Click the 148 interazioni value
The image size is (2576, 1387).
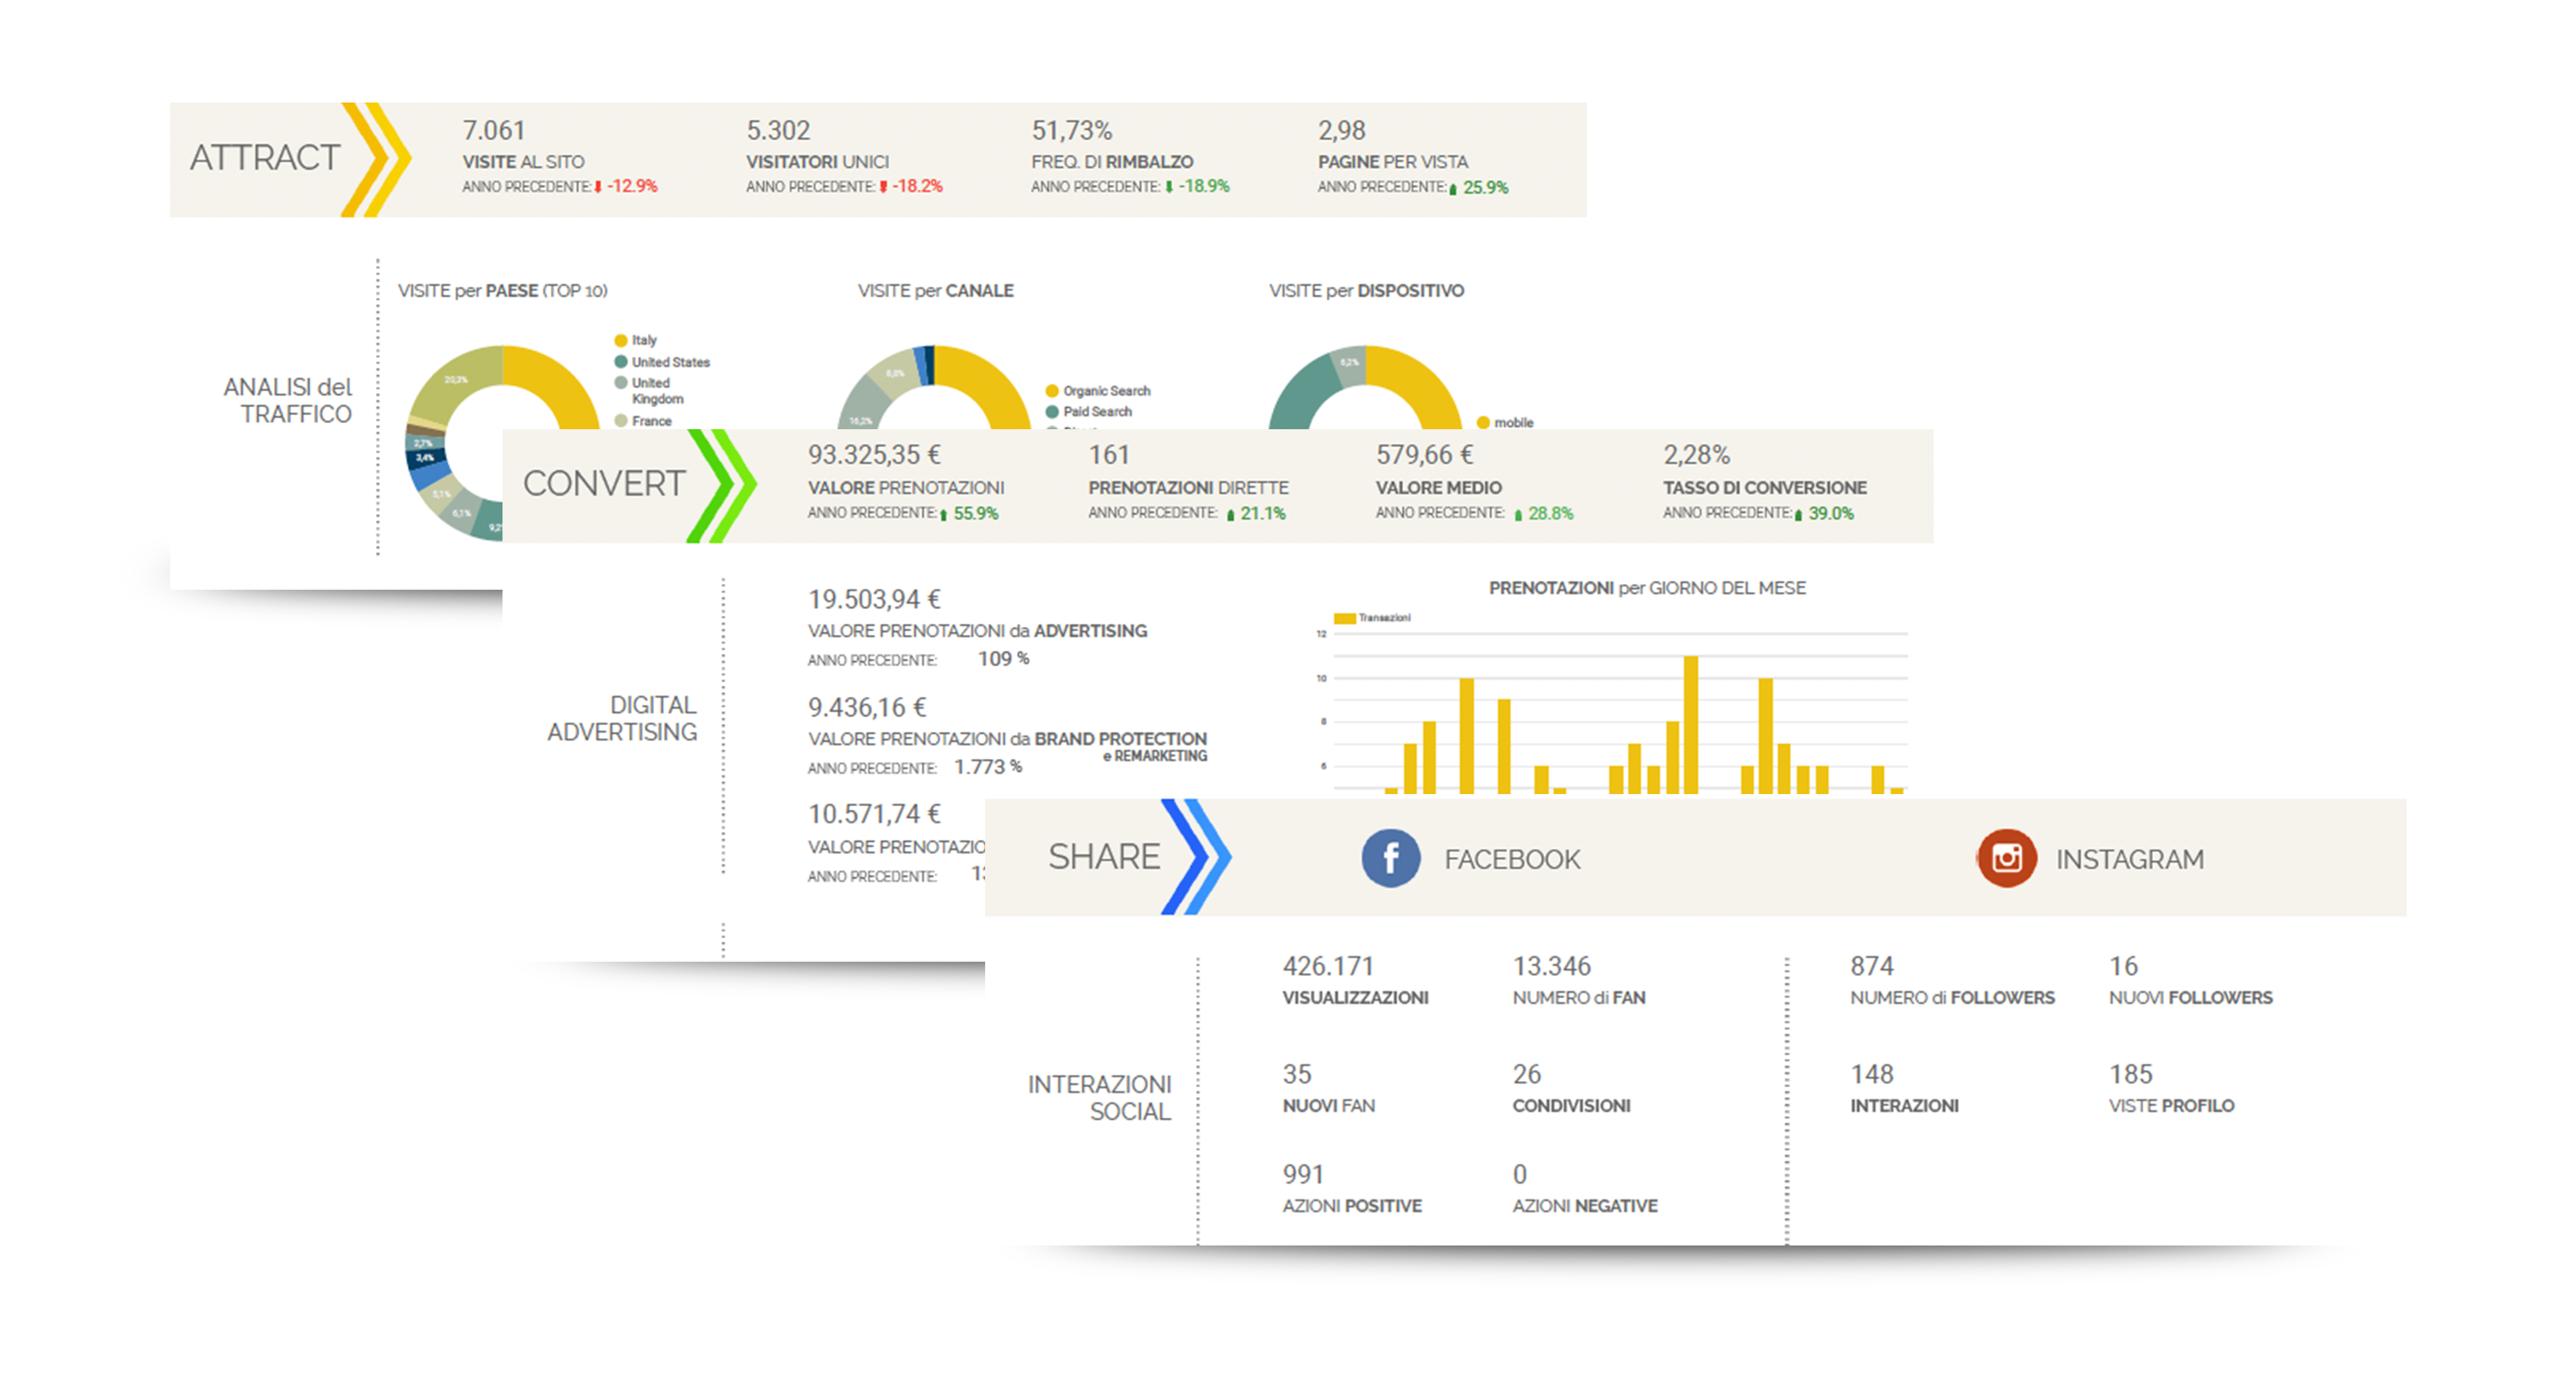click(1871, 1074)
